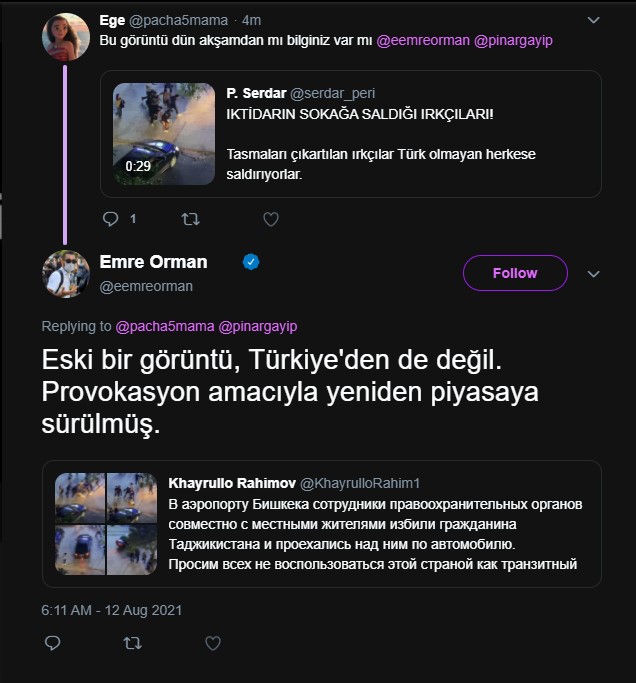Open the @eemreorman mention in Ege's tweet
This screenshot has height=683, width=636.
418,40
